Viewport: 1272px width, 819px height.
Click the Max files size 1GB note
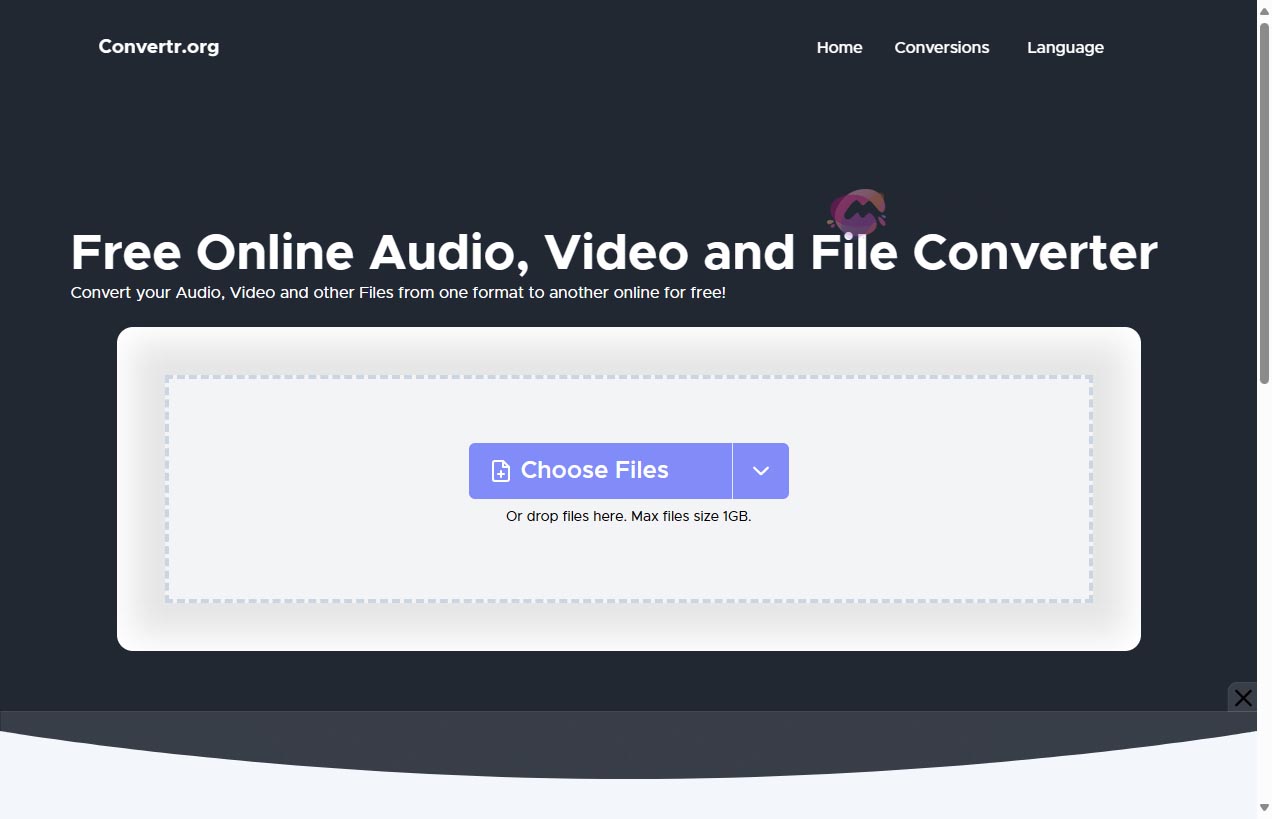pos(628,516)
